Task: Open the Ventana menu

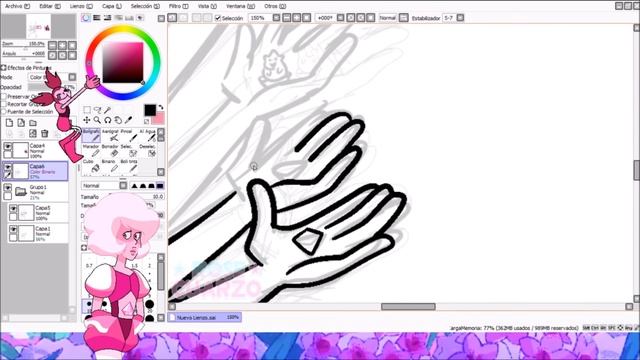Action: pyautogui.click(x=240, y=6)
